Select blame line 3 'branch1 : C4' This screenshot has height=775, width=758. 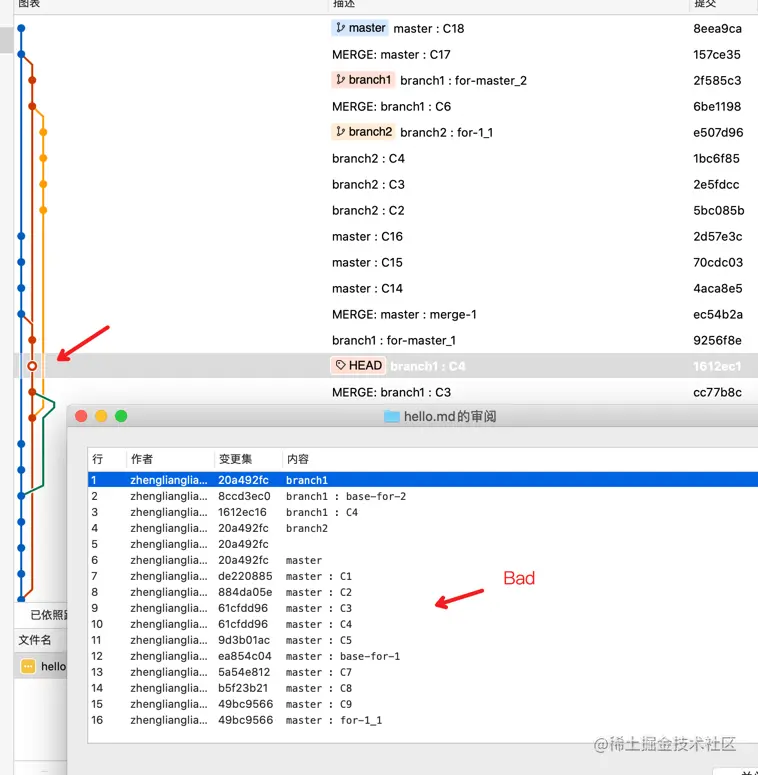[x=422, y=512]
